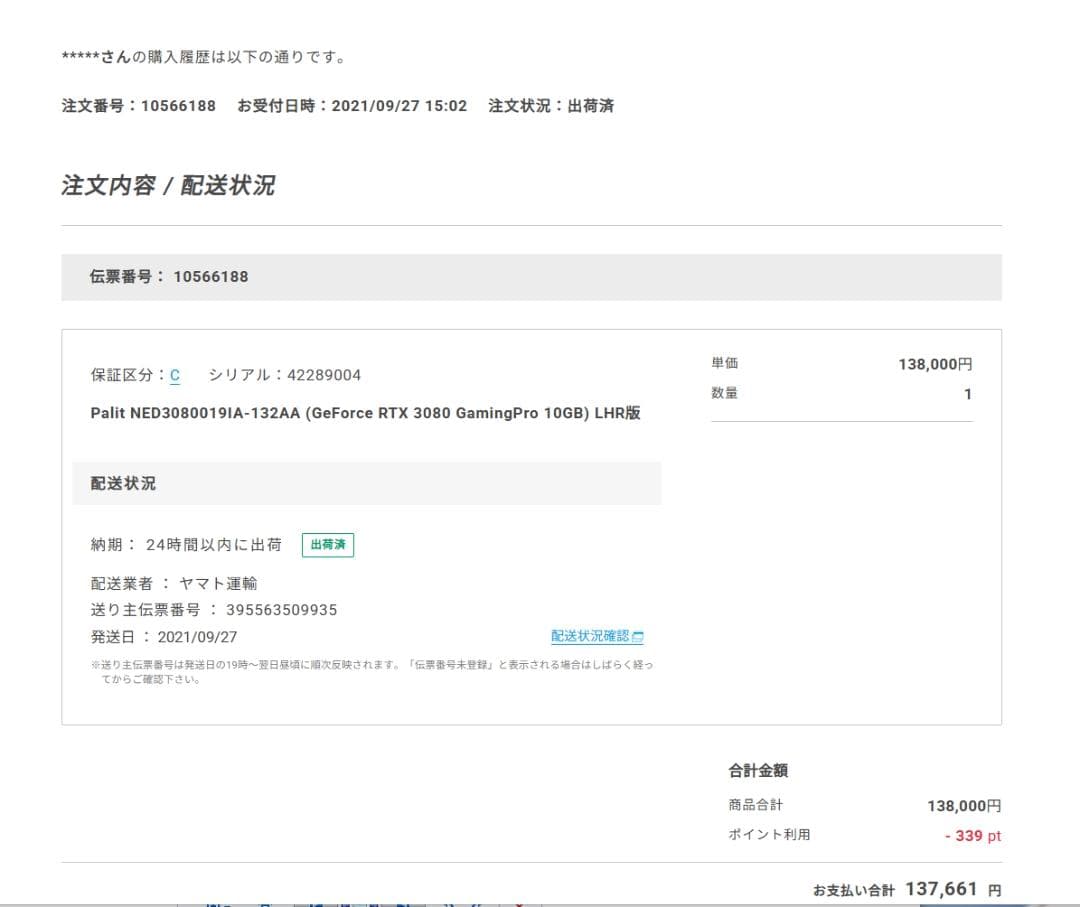Image resolution: width=1080 pixels, height=907 pixels.
Task: Click the quantity value 1
Action: pyautogui.click(x=966, y=393)
